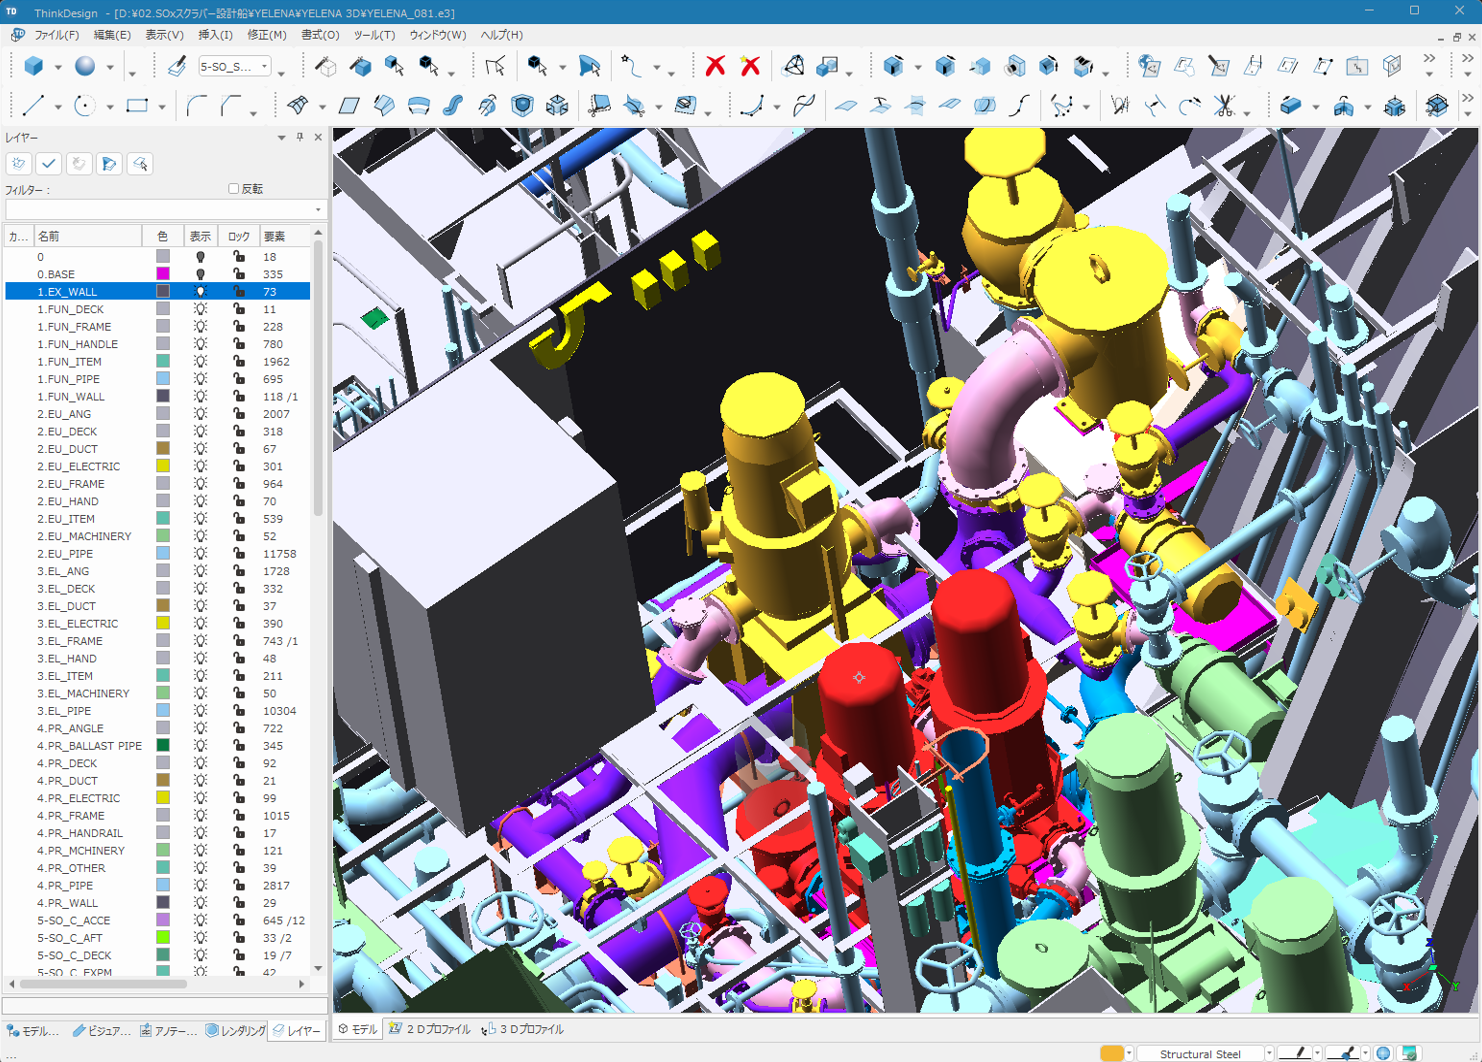Toggle visibility bulb of 0.BASE layer
Image resolution: width=1482 pixels, height=1062 pixels.
click(200, 274)
